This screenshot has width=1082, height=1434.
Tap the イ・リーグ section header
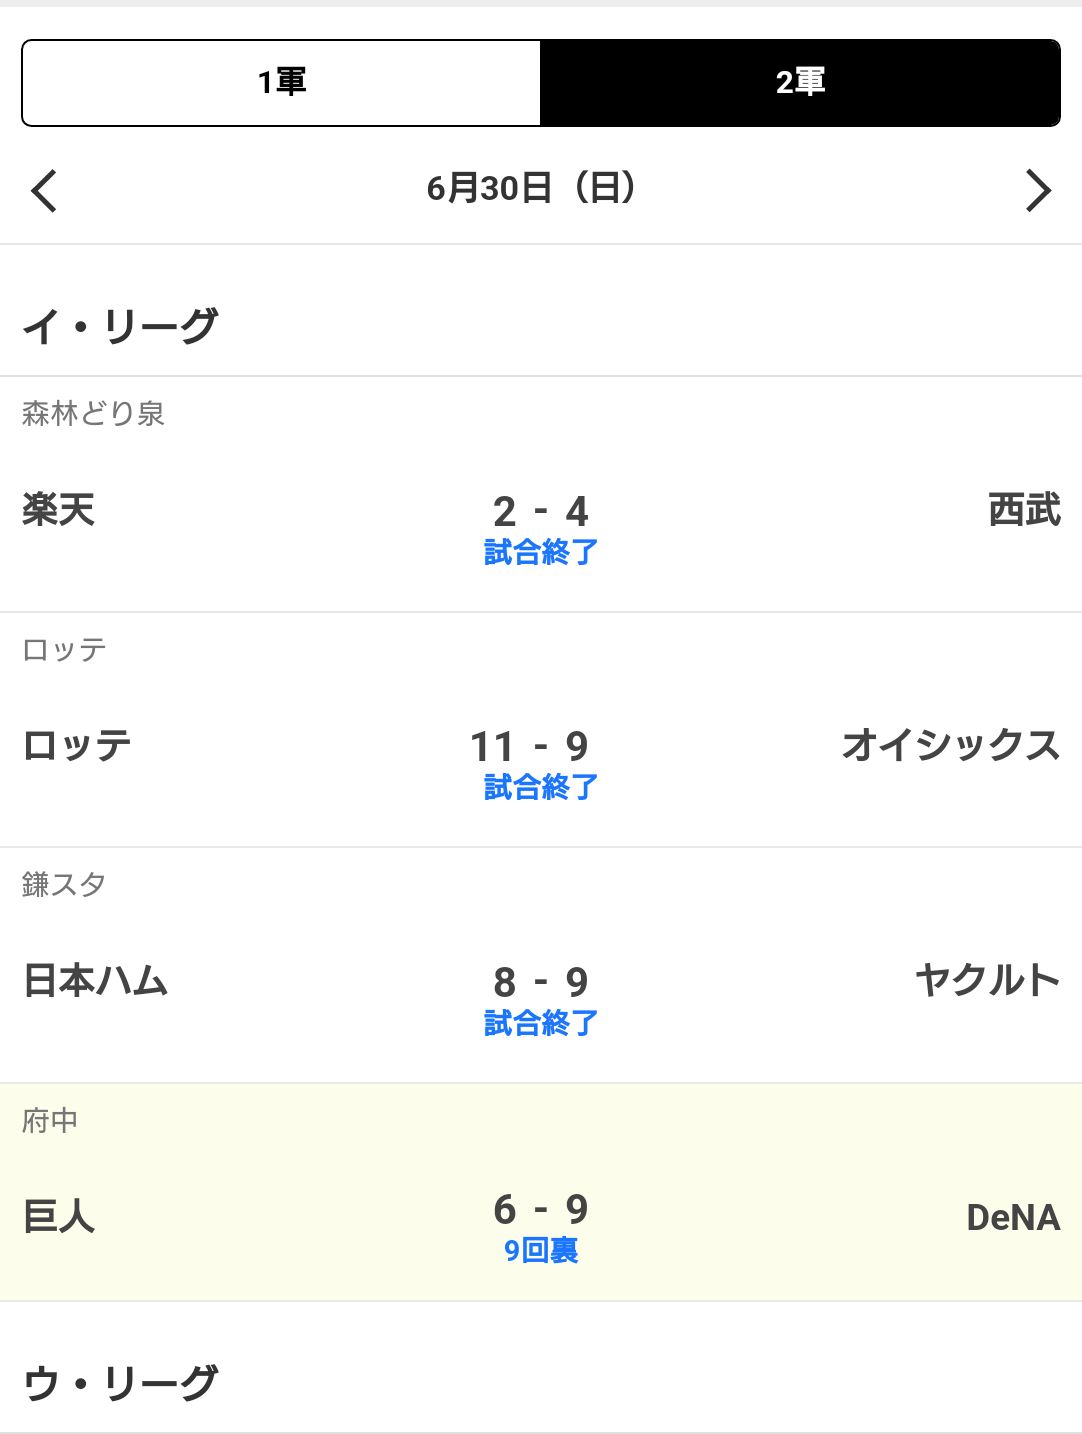[x=121, y=326]
